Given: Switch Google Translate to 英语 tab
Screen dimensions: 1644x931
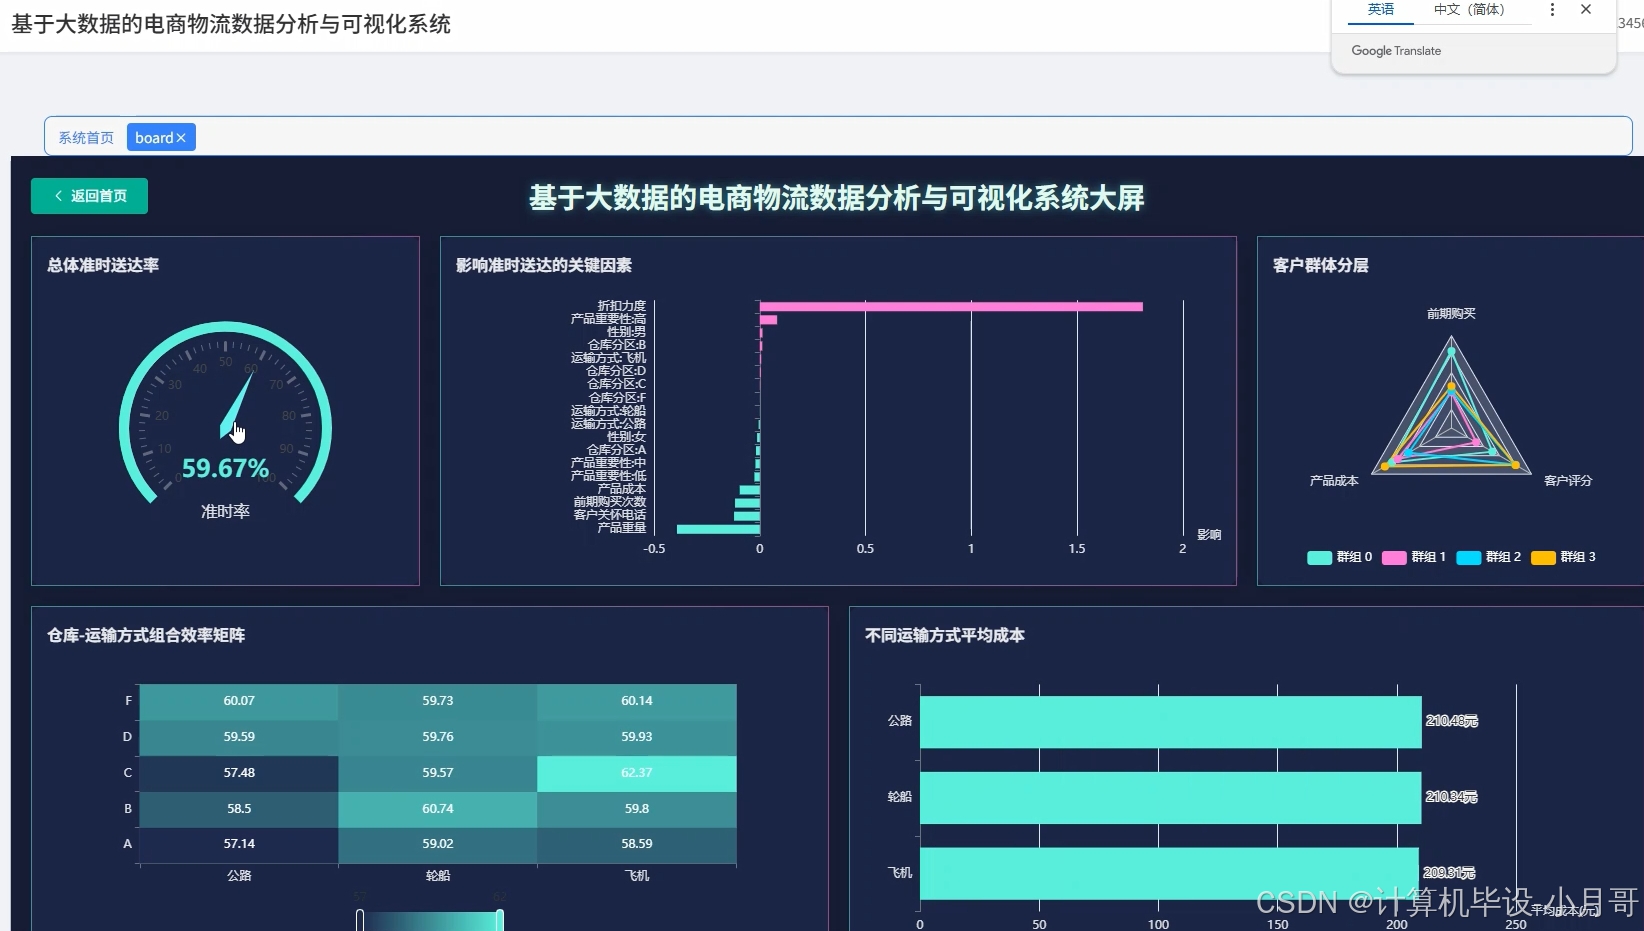Looking at the screenshot, I should point(1381,10).
